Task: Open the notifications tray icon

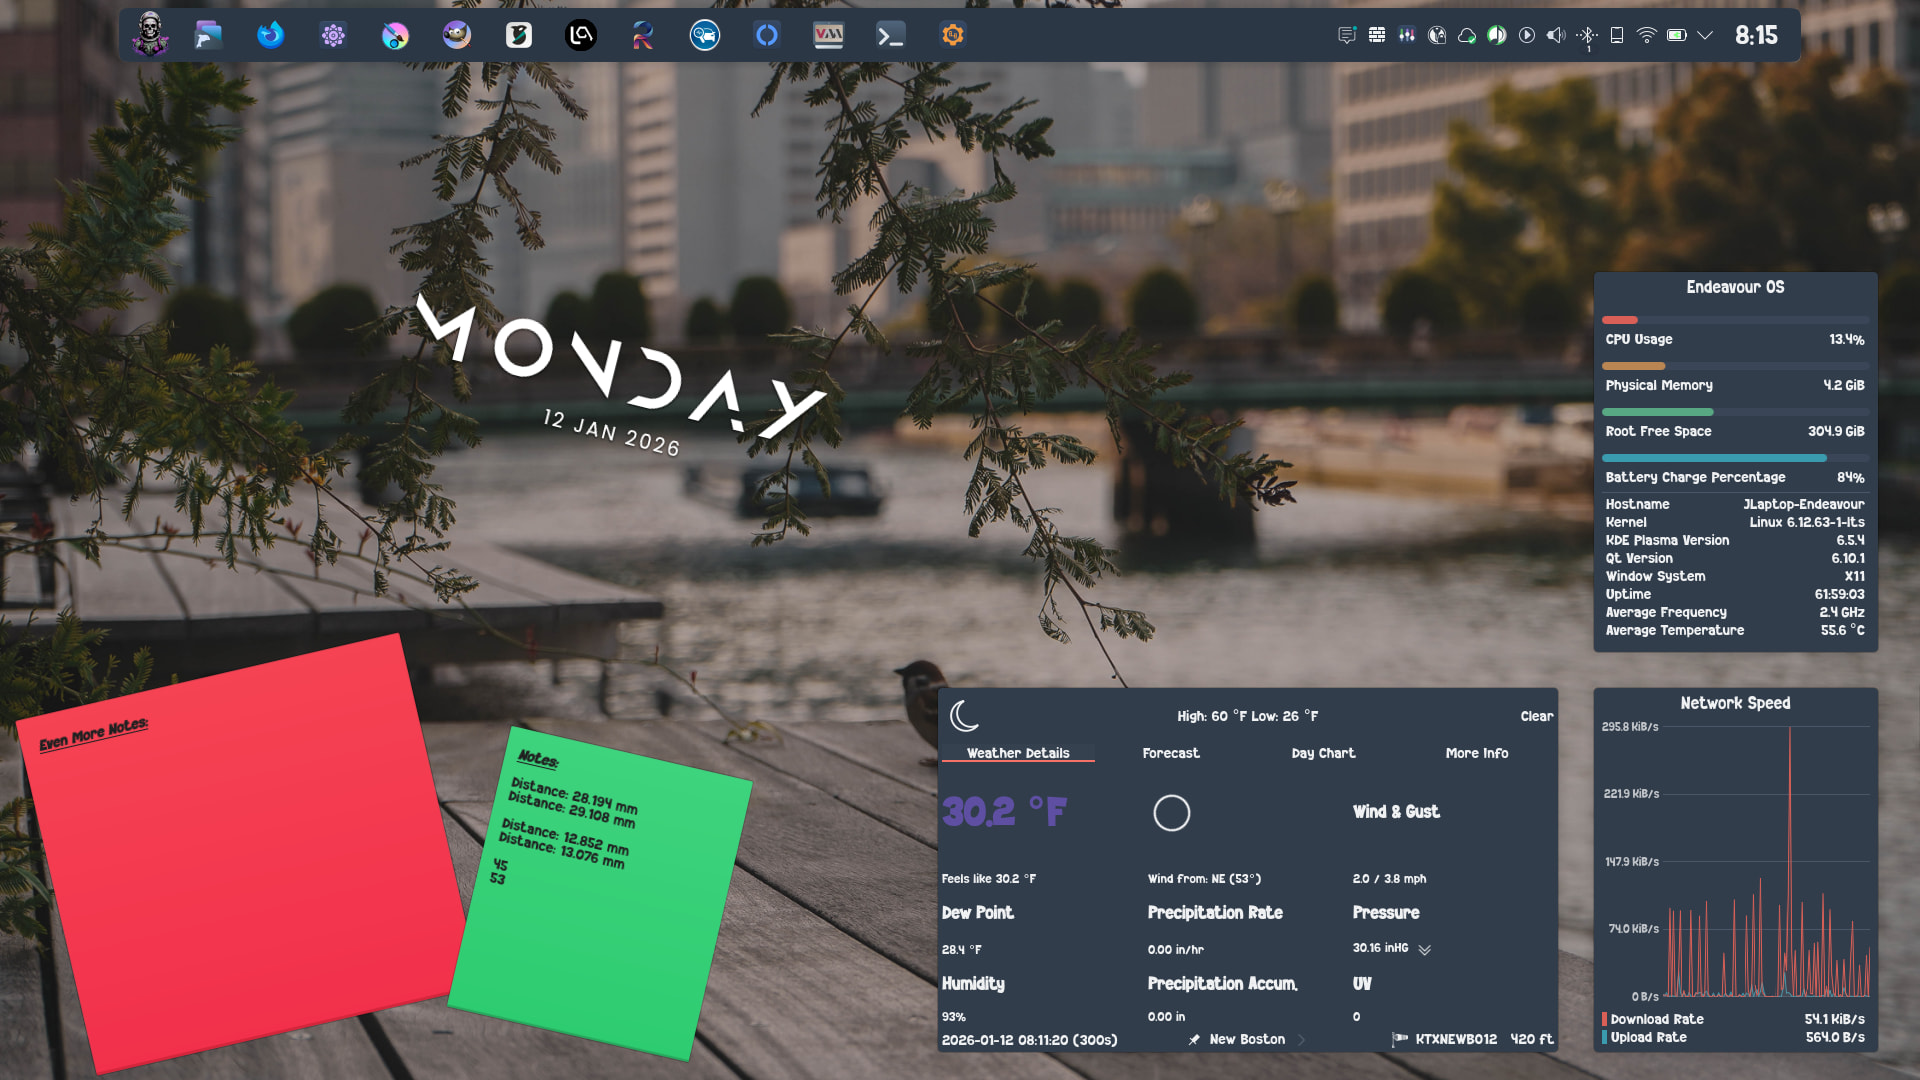Action: 1347,35
